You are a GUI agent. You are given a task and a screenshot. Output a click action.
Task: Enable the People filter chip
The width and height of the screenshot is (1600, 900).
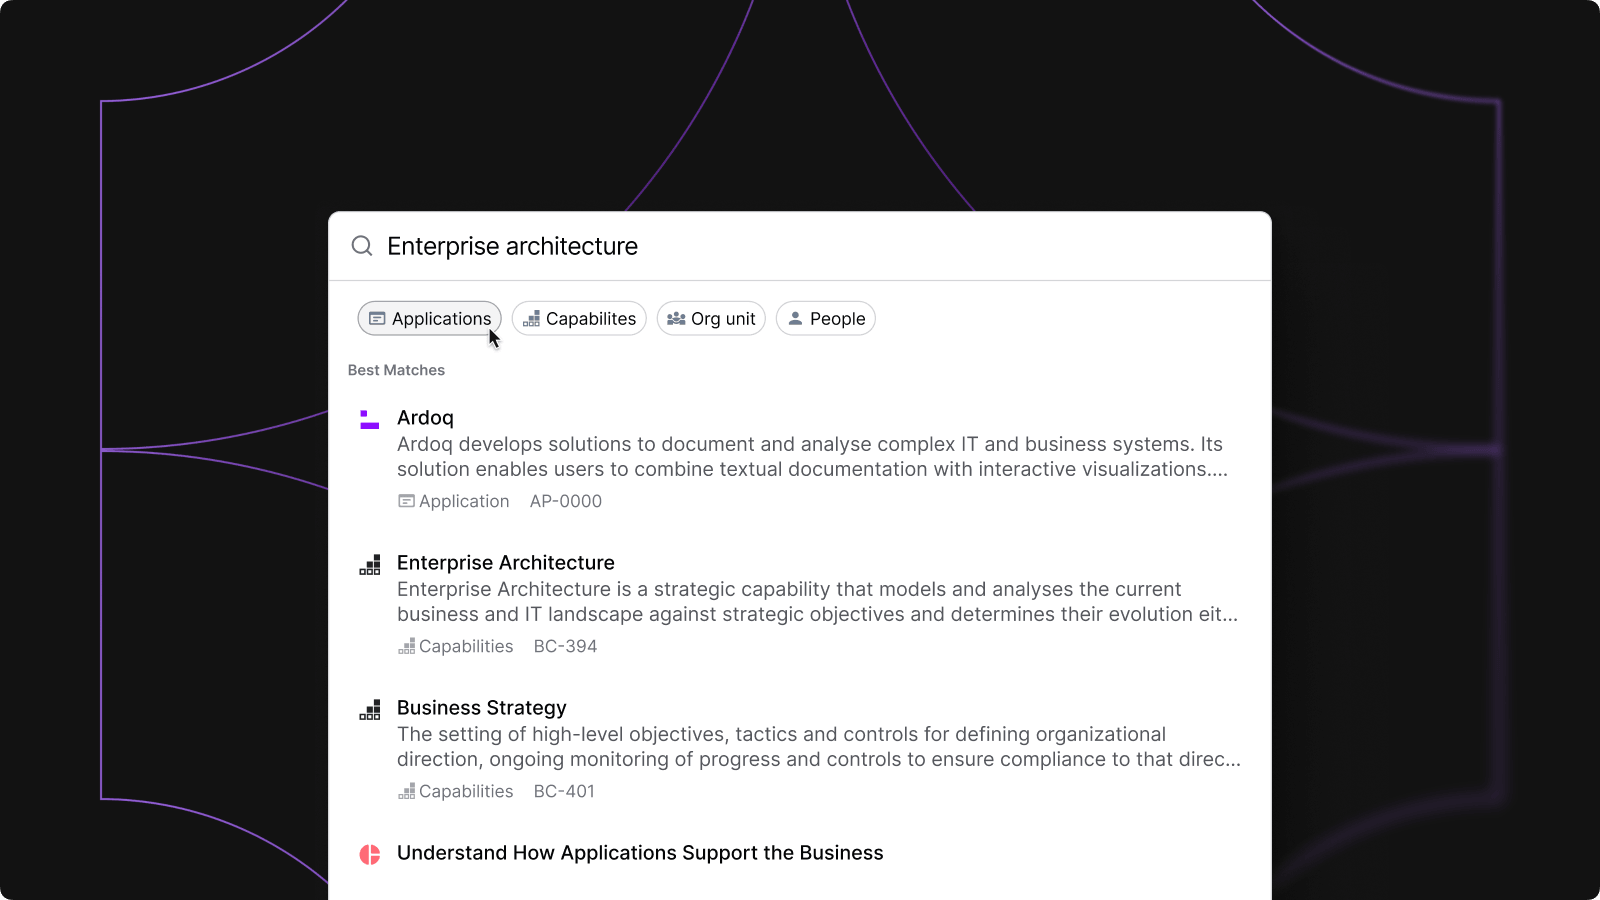pyautogui.click(x=826, y=319)
